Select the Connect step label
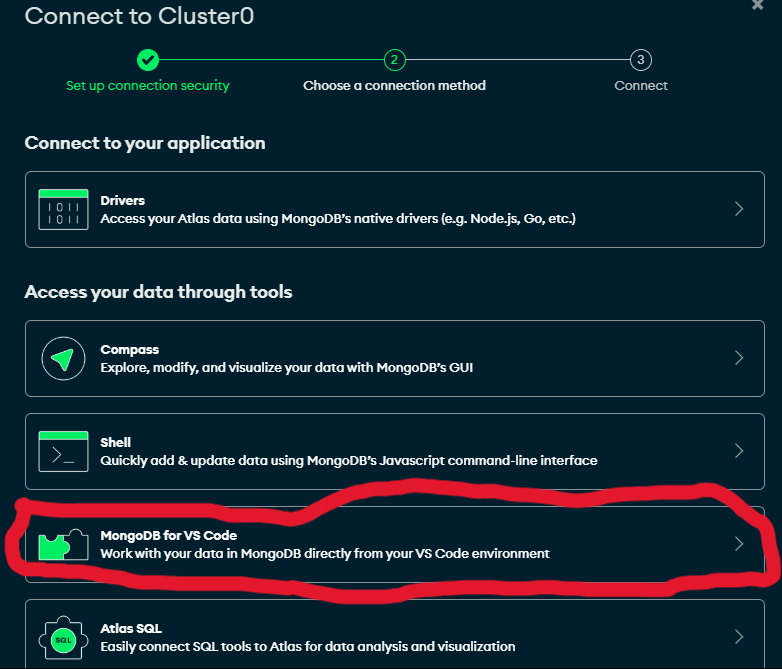The image size is (782, 669). pyautogui.click(x=641, y=85)
